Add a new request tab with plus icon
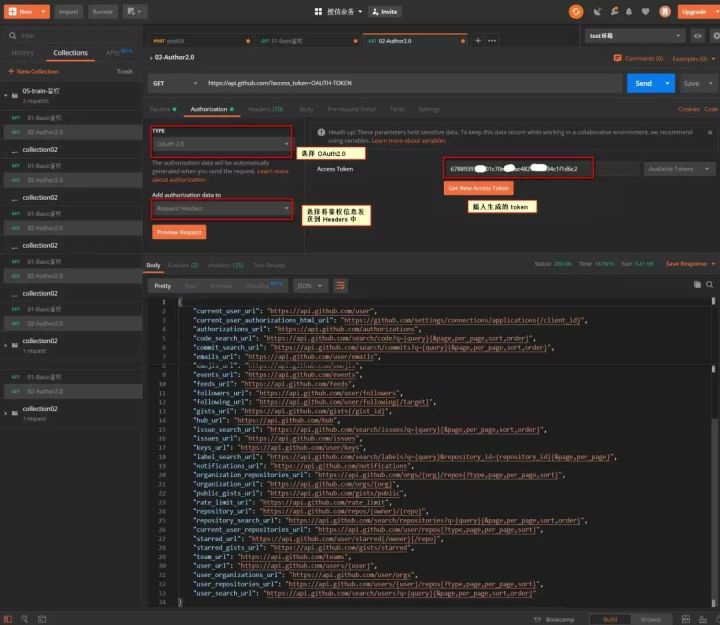720x625 pixels. click(478, 40)
